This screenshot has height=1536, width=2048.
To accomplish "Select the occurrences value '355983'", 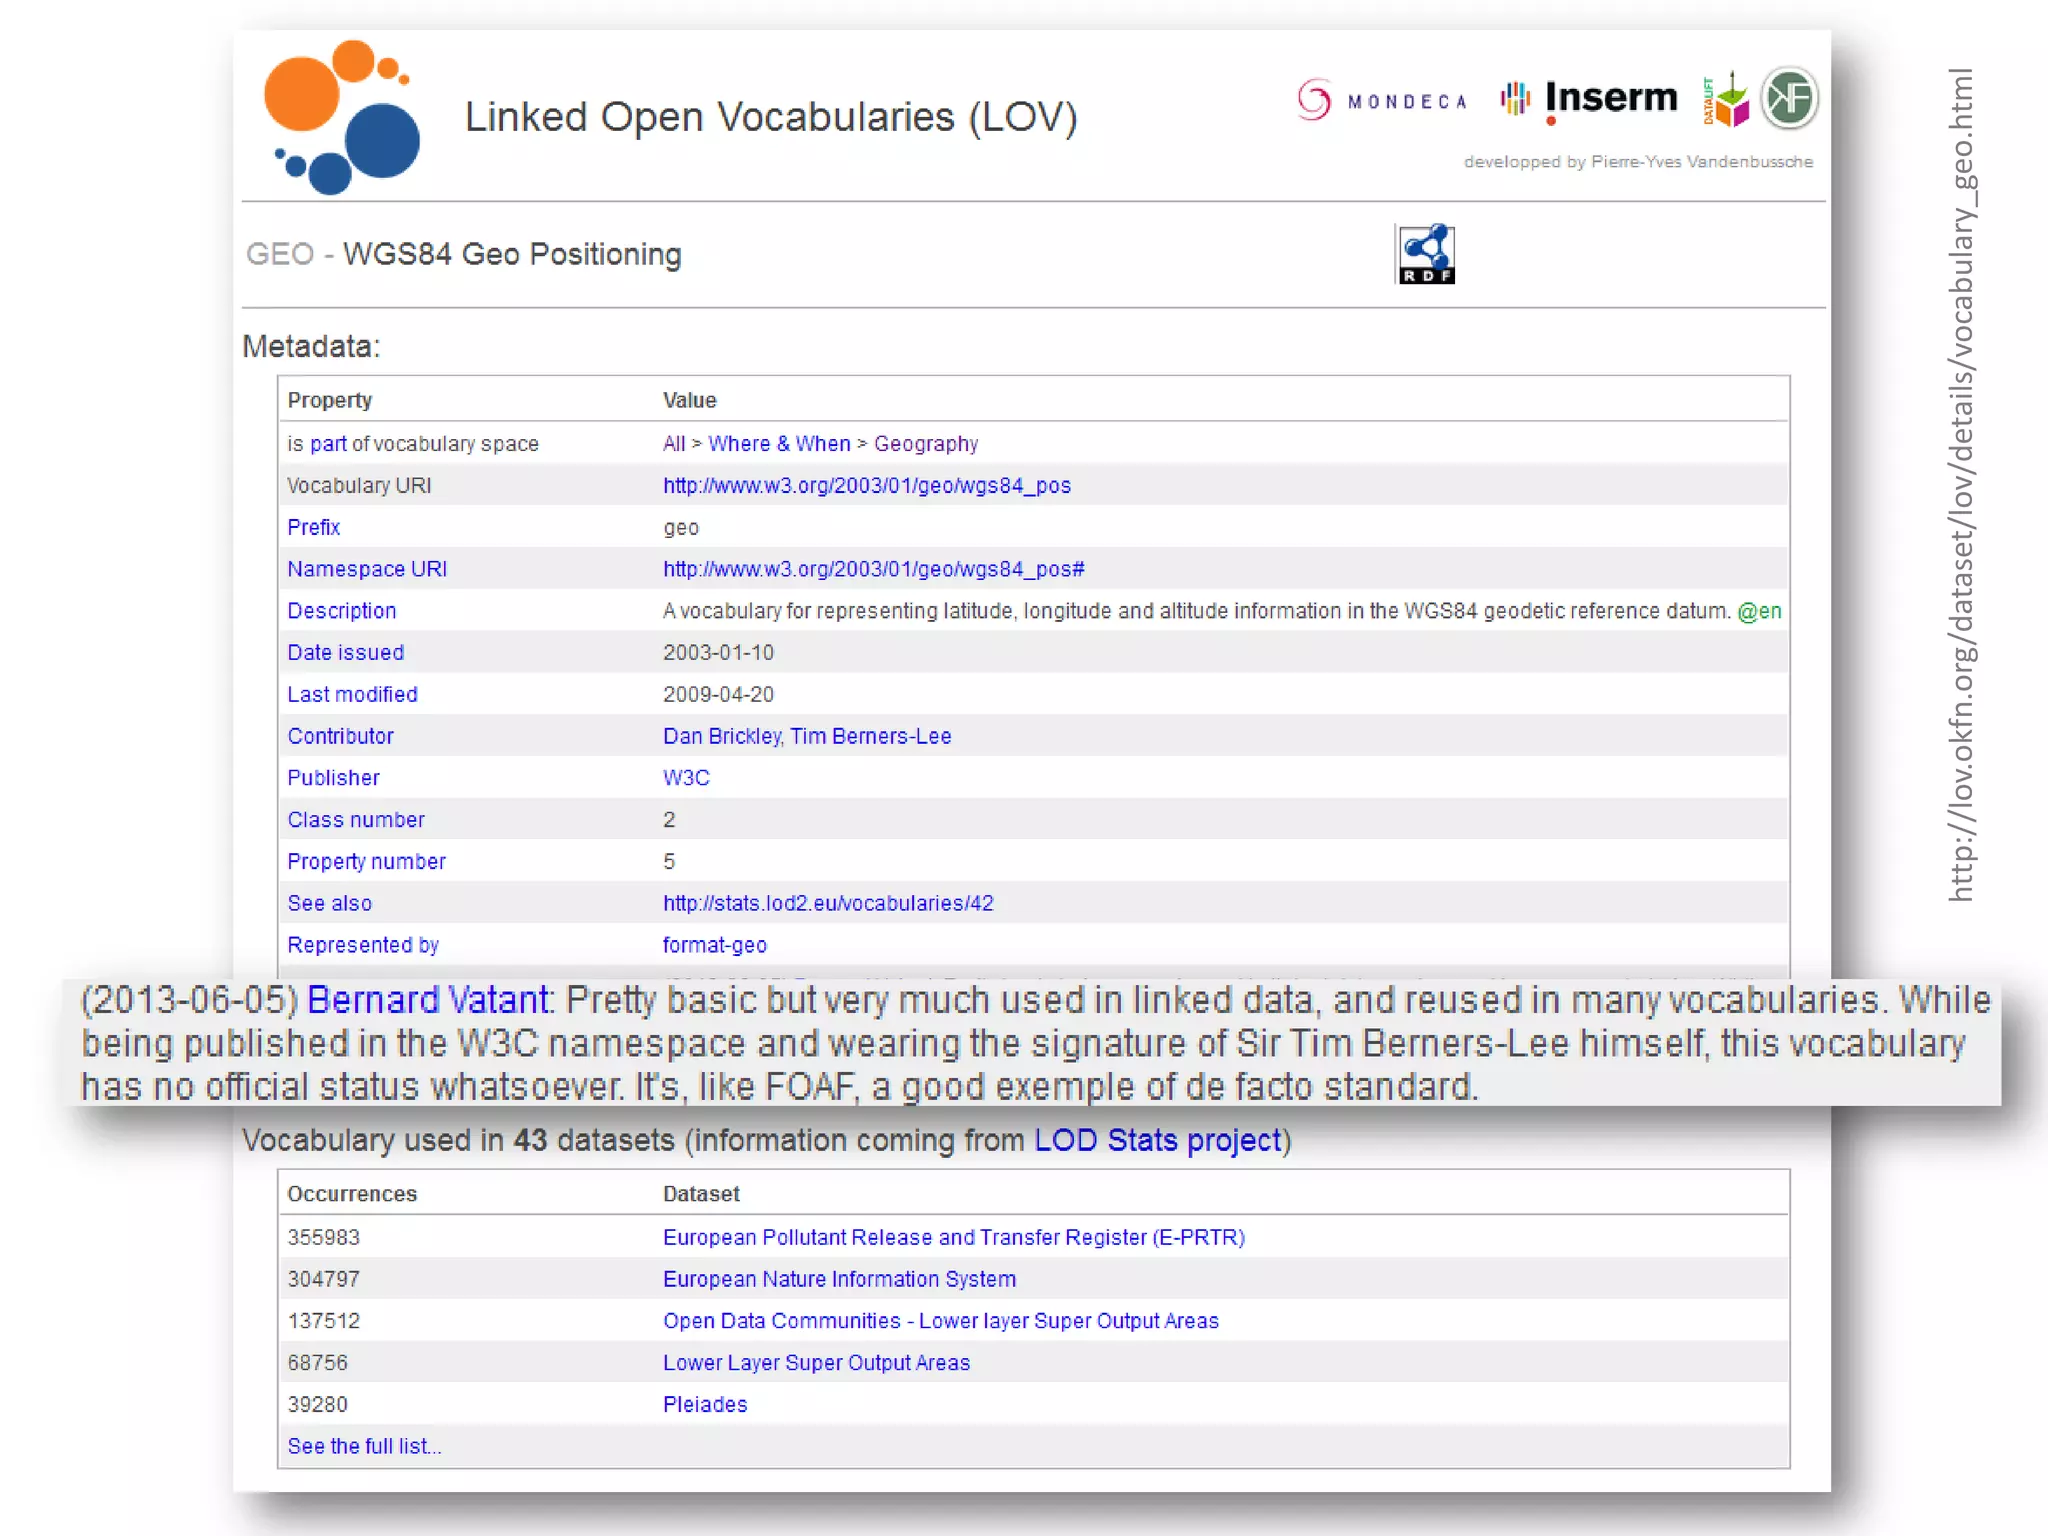I will 324,1238.
